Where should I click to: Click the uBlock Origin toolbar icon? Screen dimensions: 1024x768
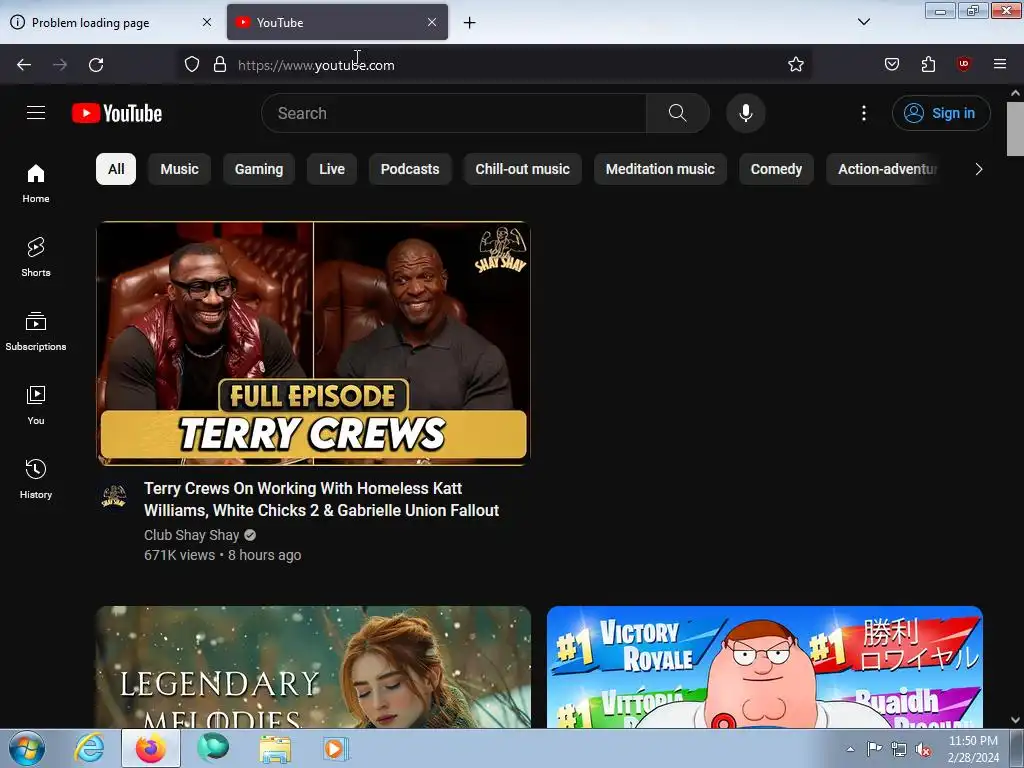(963, 64)
